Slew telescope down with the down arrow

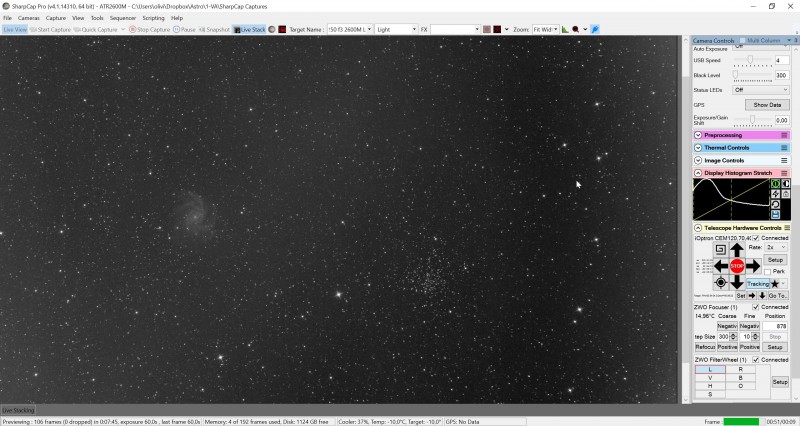tap(737, 282)
